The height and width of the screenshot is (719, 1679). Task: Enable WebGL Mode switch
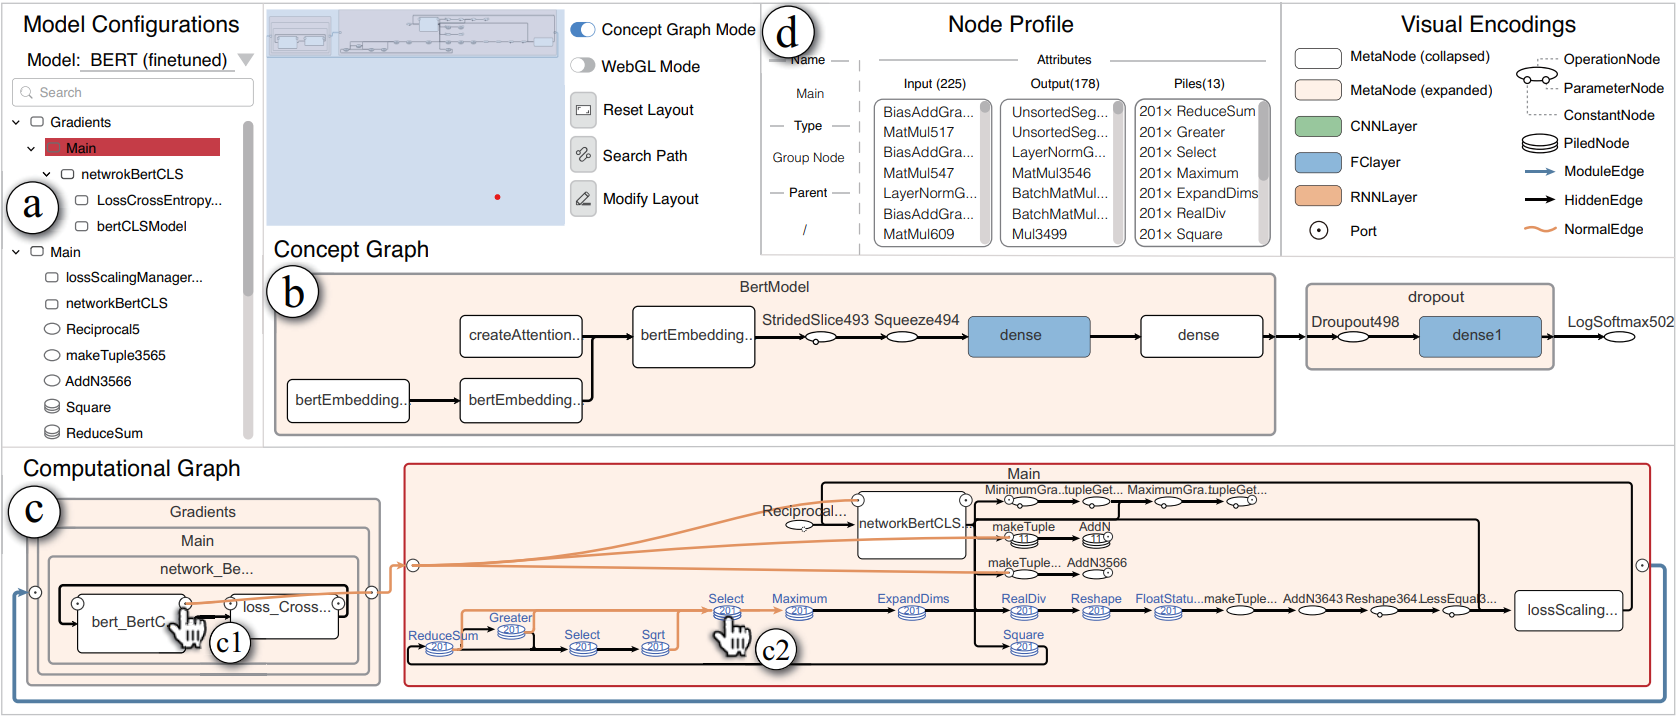[583, 65]
